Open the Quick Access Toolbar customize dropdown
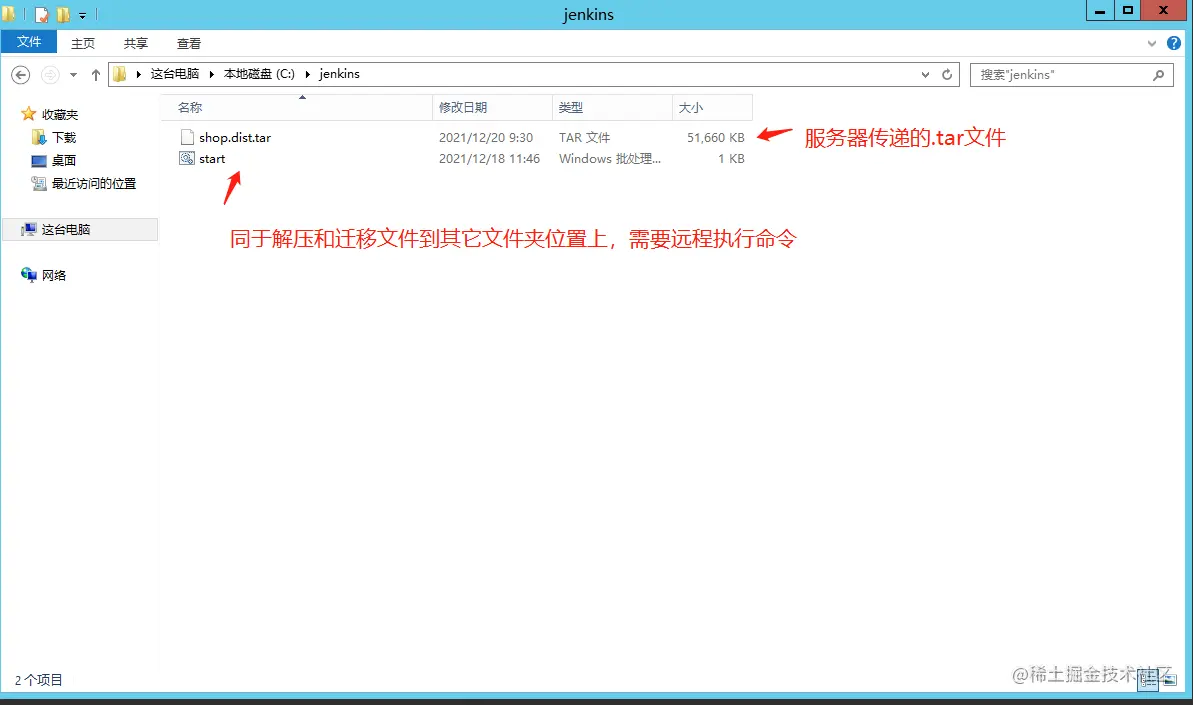Viewport: 1193px width, 705px height. (x=82, y=15)
